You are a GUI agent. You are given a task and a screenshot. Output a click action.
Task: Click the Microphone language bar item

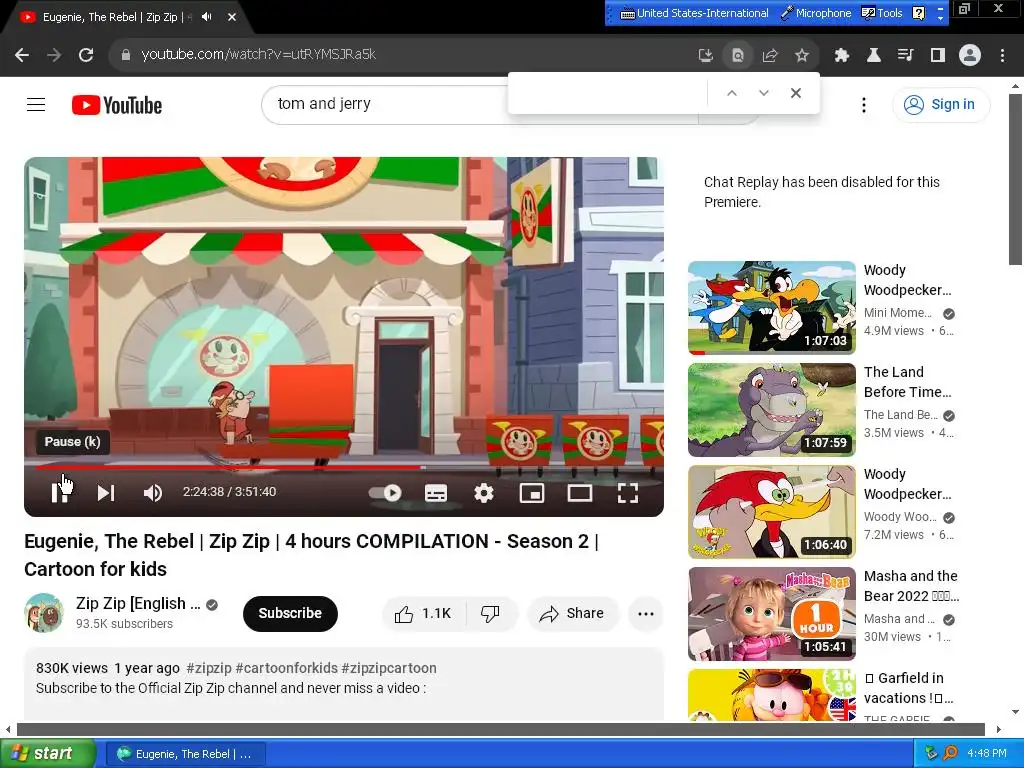[x=816, y=13]
